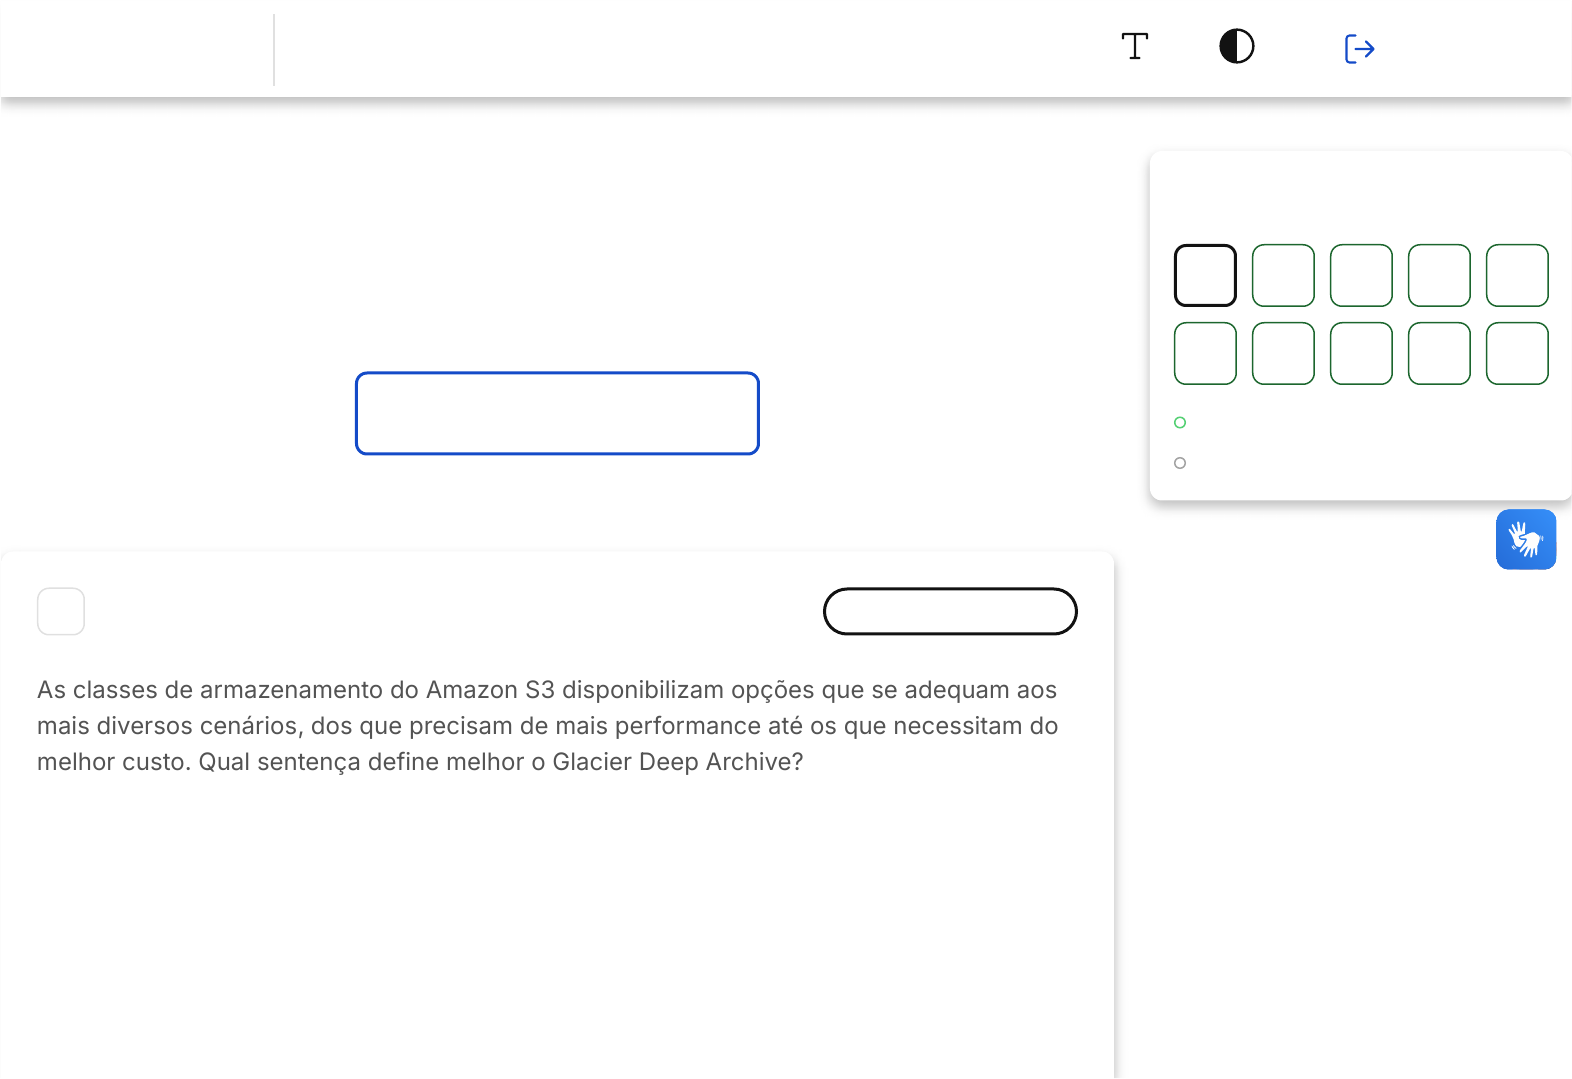Screen dimensions: 1572x1079
Task: Open the text size adjustment icon
Action: tap(1134, 47)
